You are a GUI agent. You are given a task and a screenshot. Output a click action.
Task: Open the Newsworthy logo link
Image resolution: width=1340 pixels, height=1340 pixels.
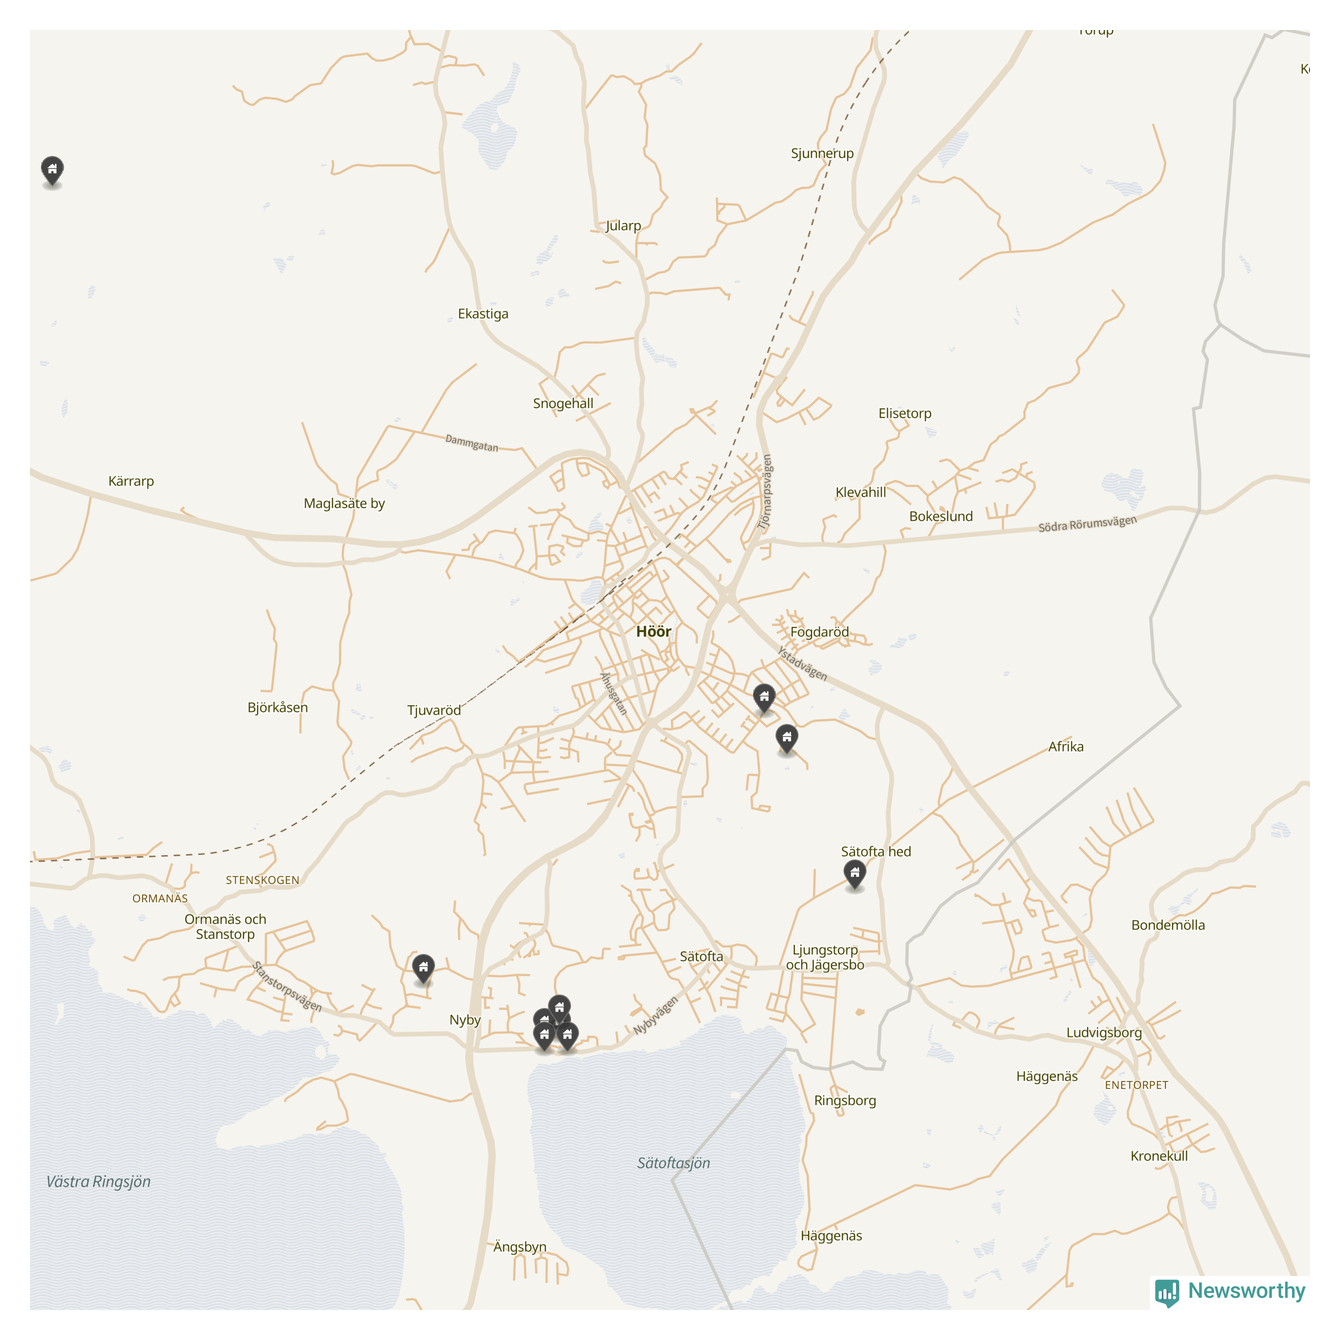(1230, 1292)
